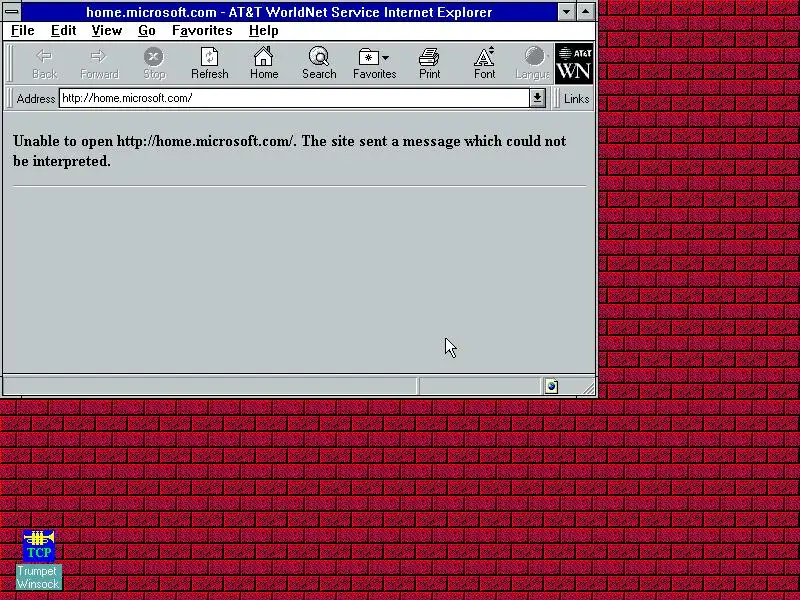Screen dimensions: 800x600
Task: Stop the page loading
Action: pyautogui.click(x=154, y=63)
